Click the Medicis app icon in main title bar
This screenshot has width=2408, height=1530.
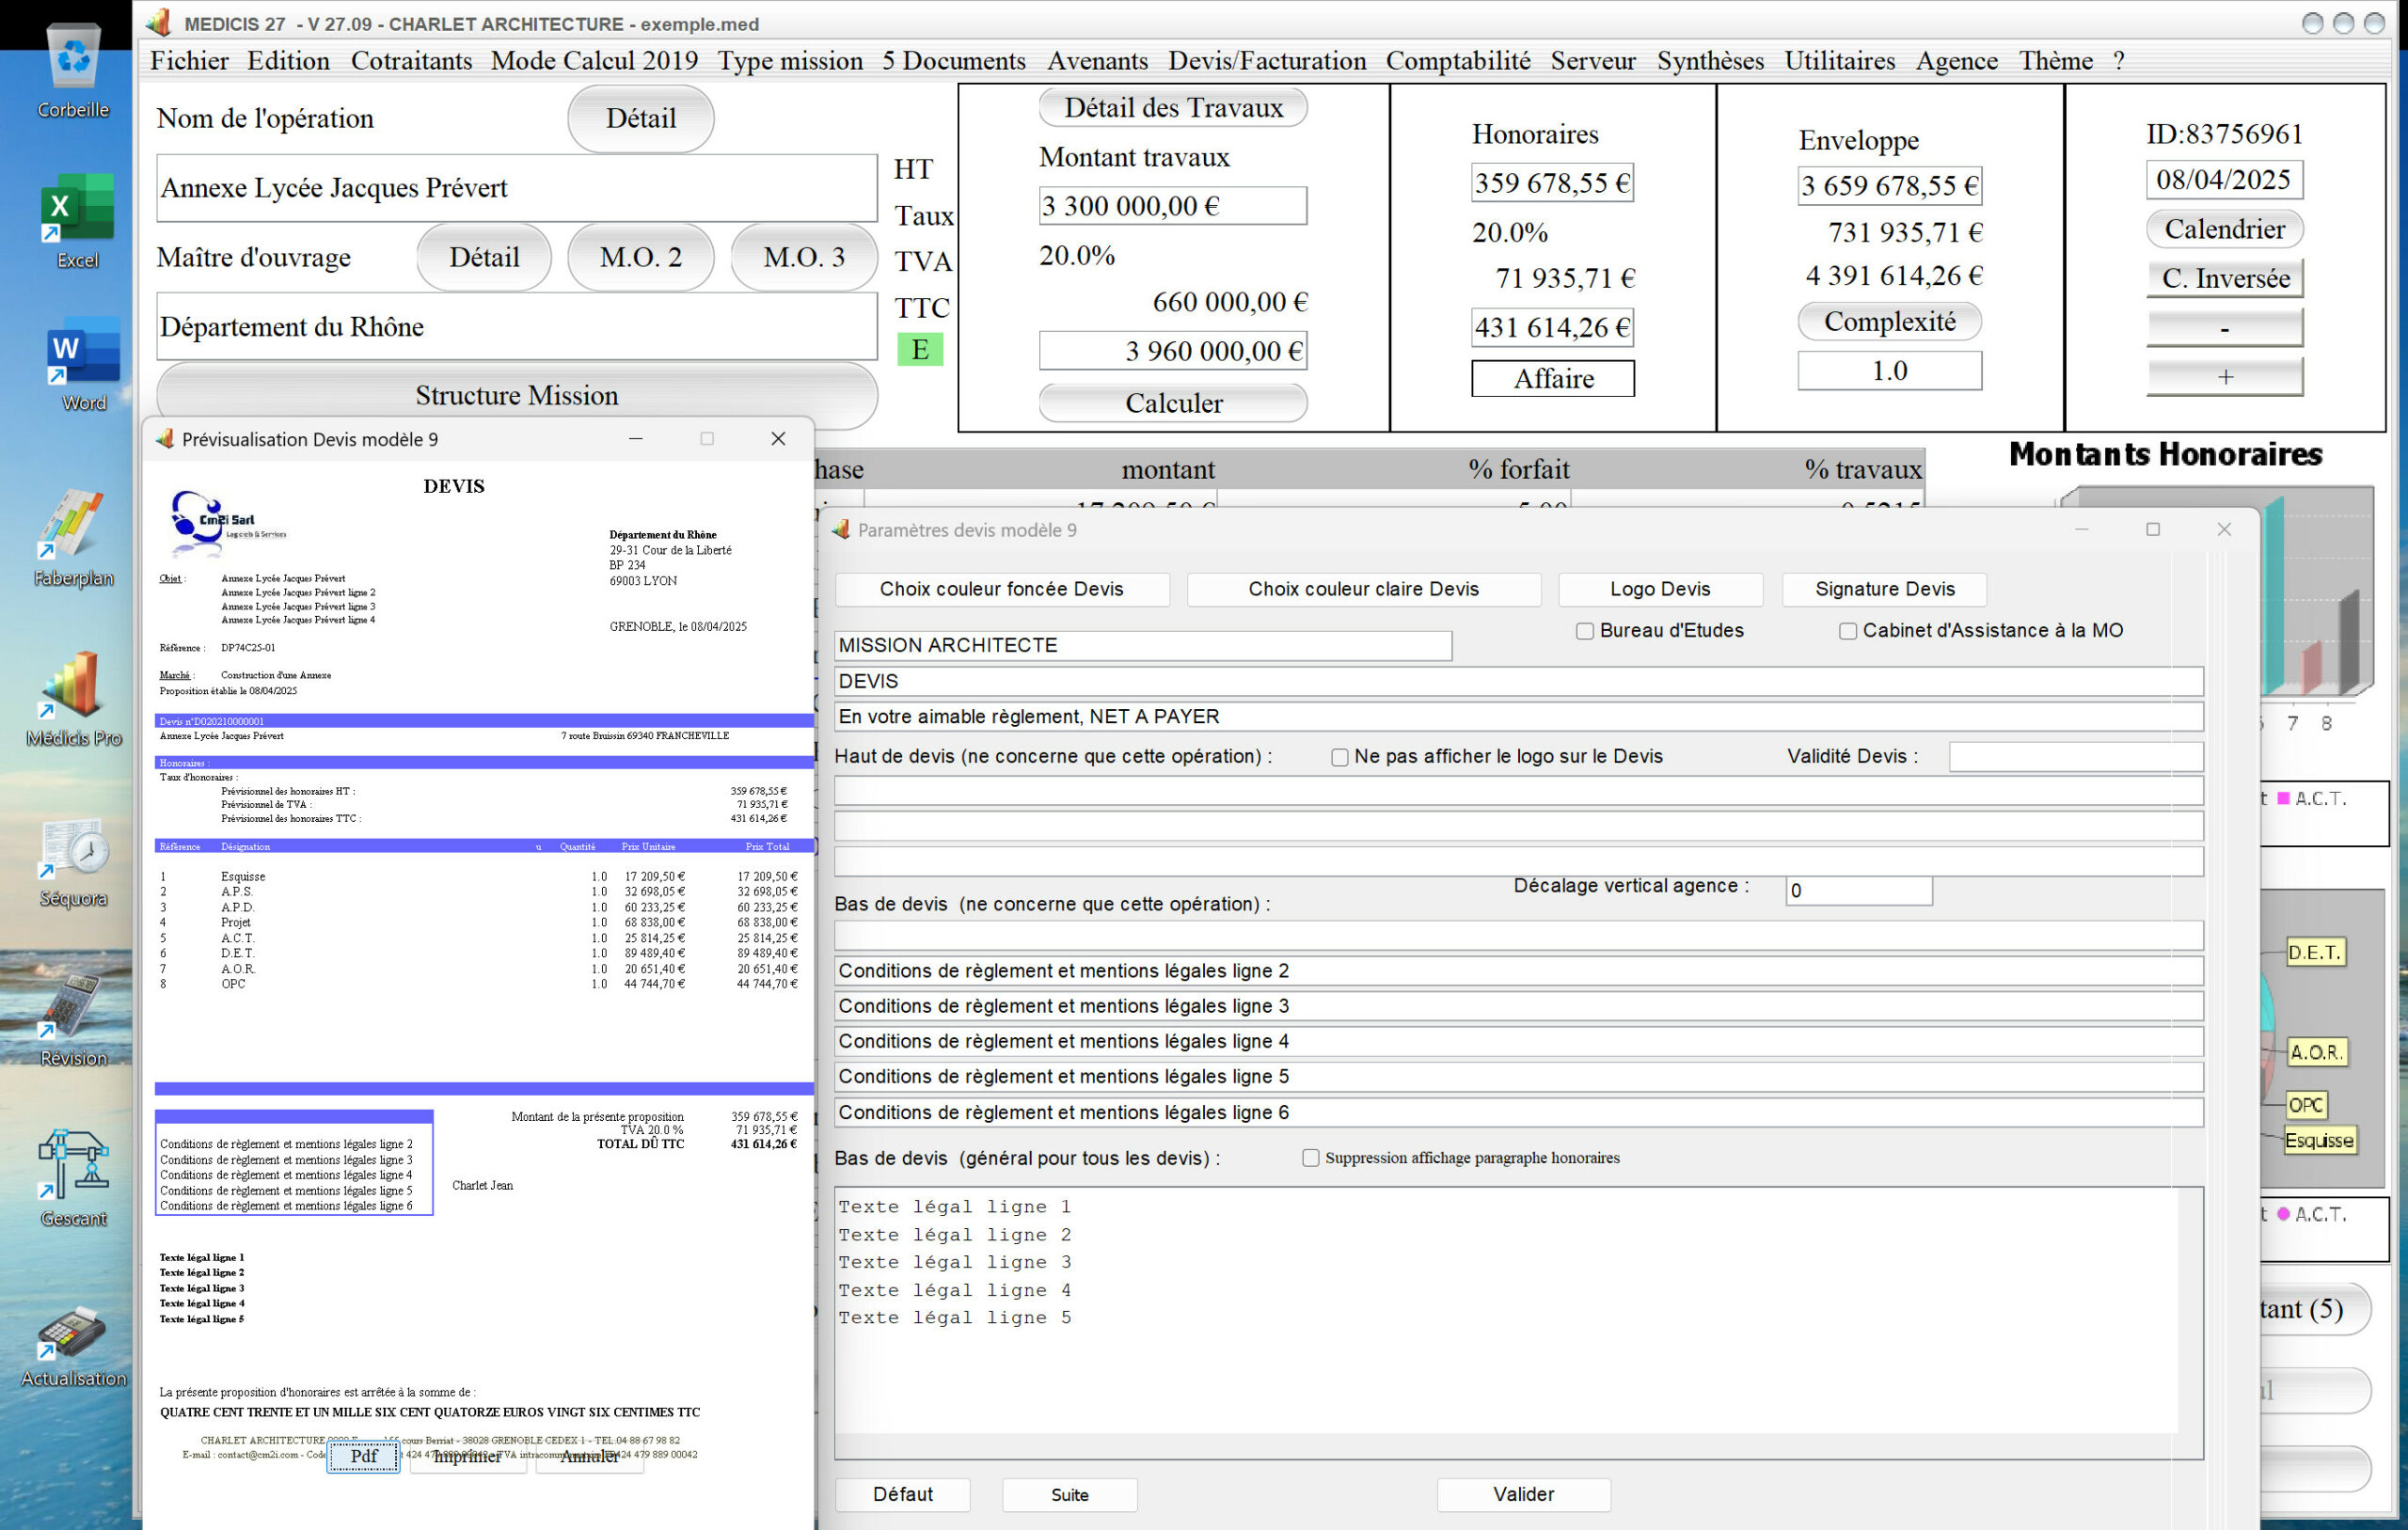(x=158, y=22)
